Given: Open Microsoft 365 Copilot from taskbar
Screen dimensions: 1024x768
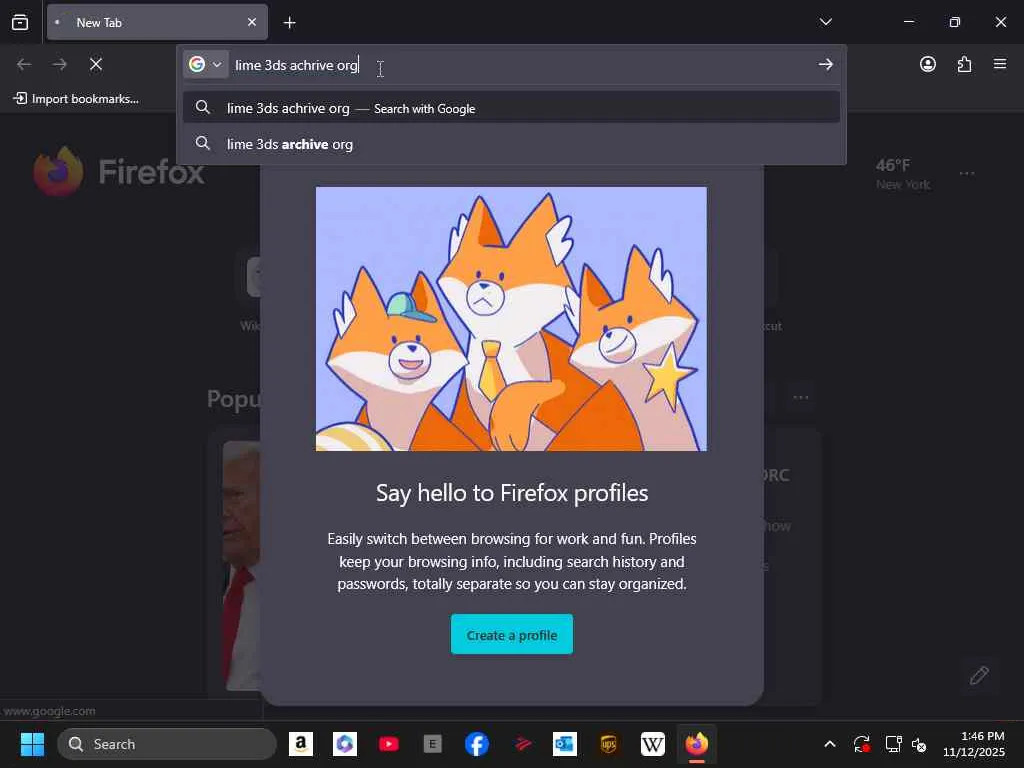Looking at the screenshot, I should click(345, 744).
